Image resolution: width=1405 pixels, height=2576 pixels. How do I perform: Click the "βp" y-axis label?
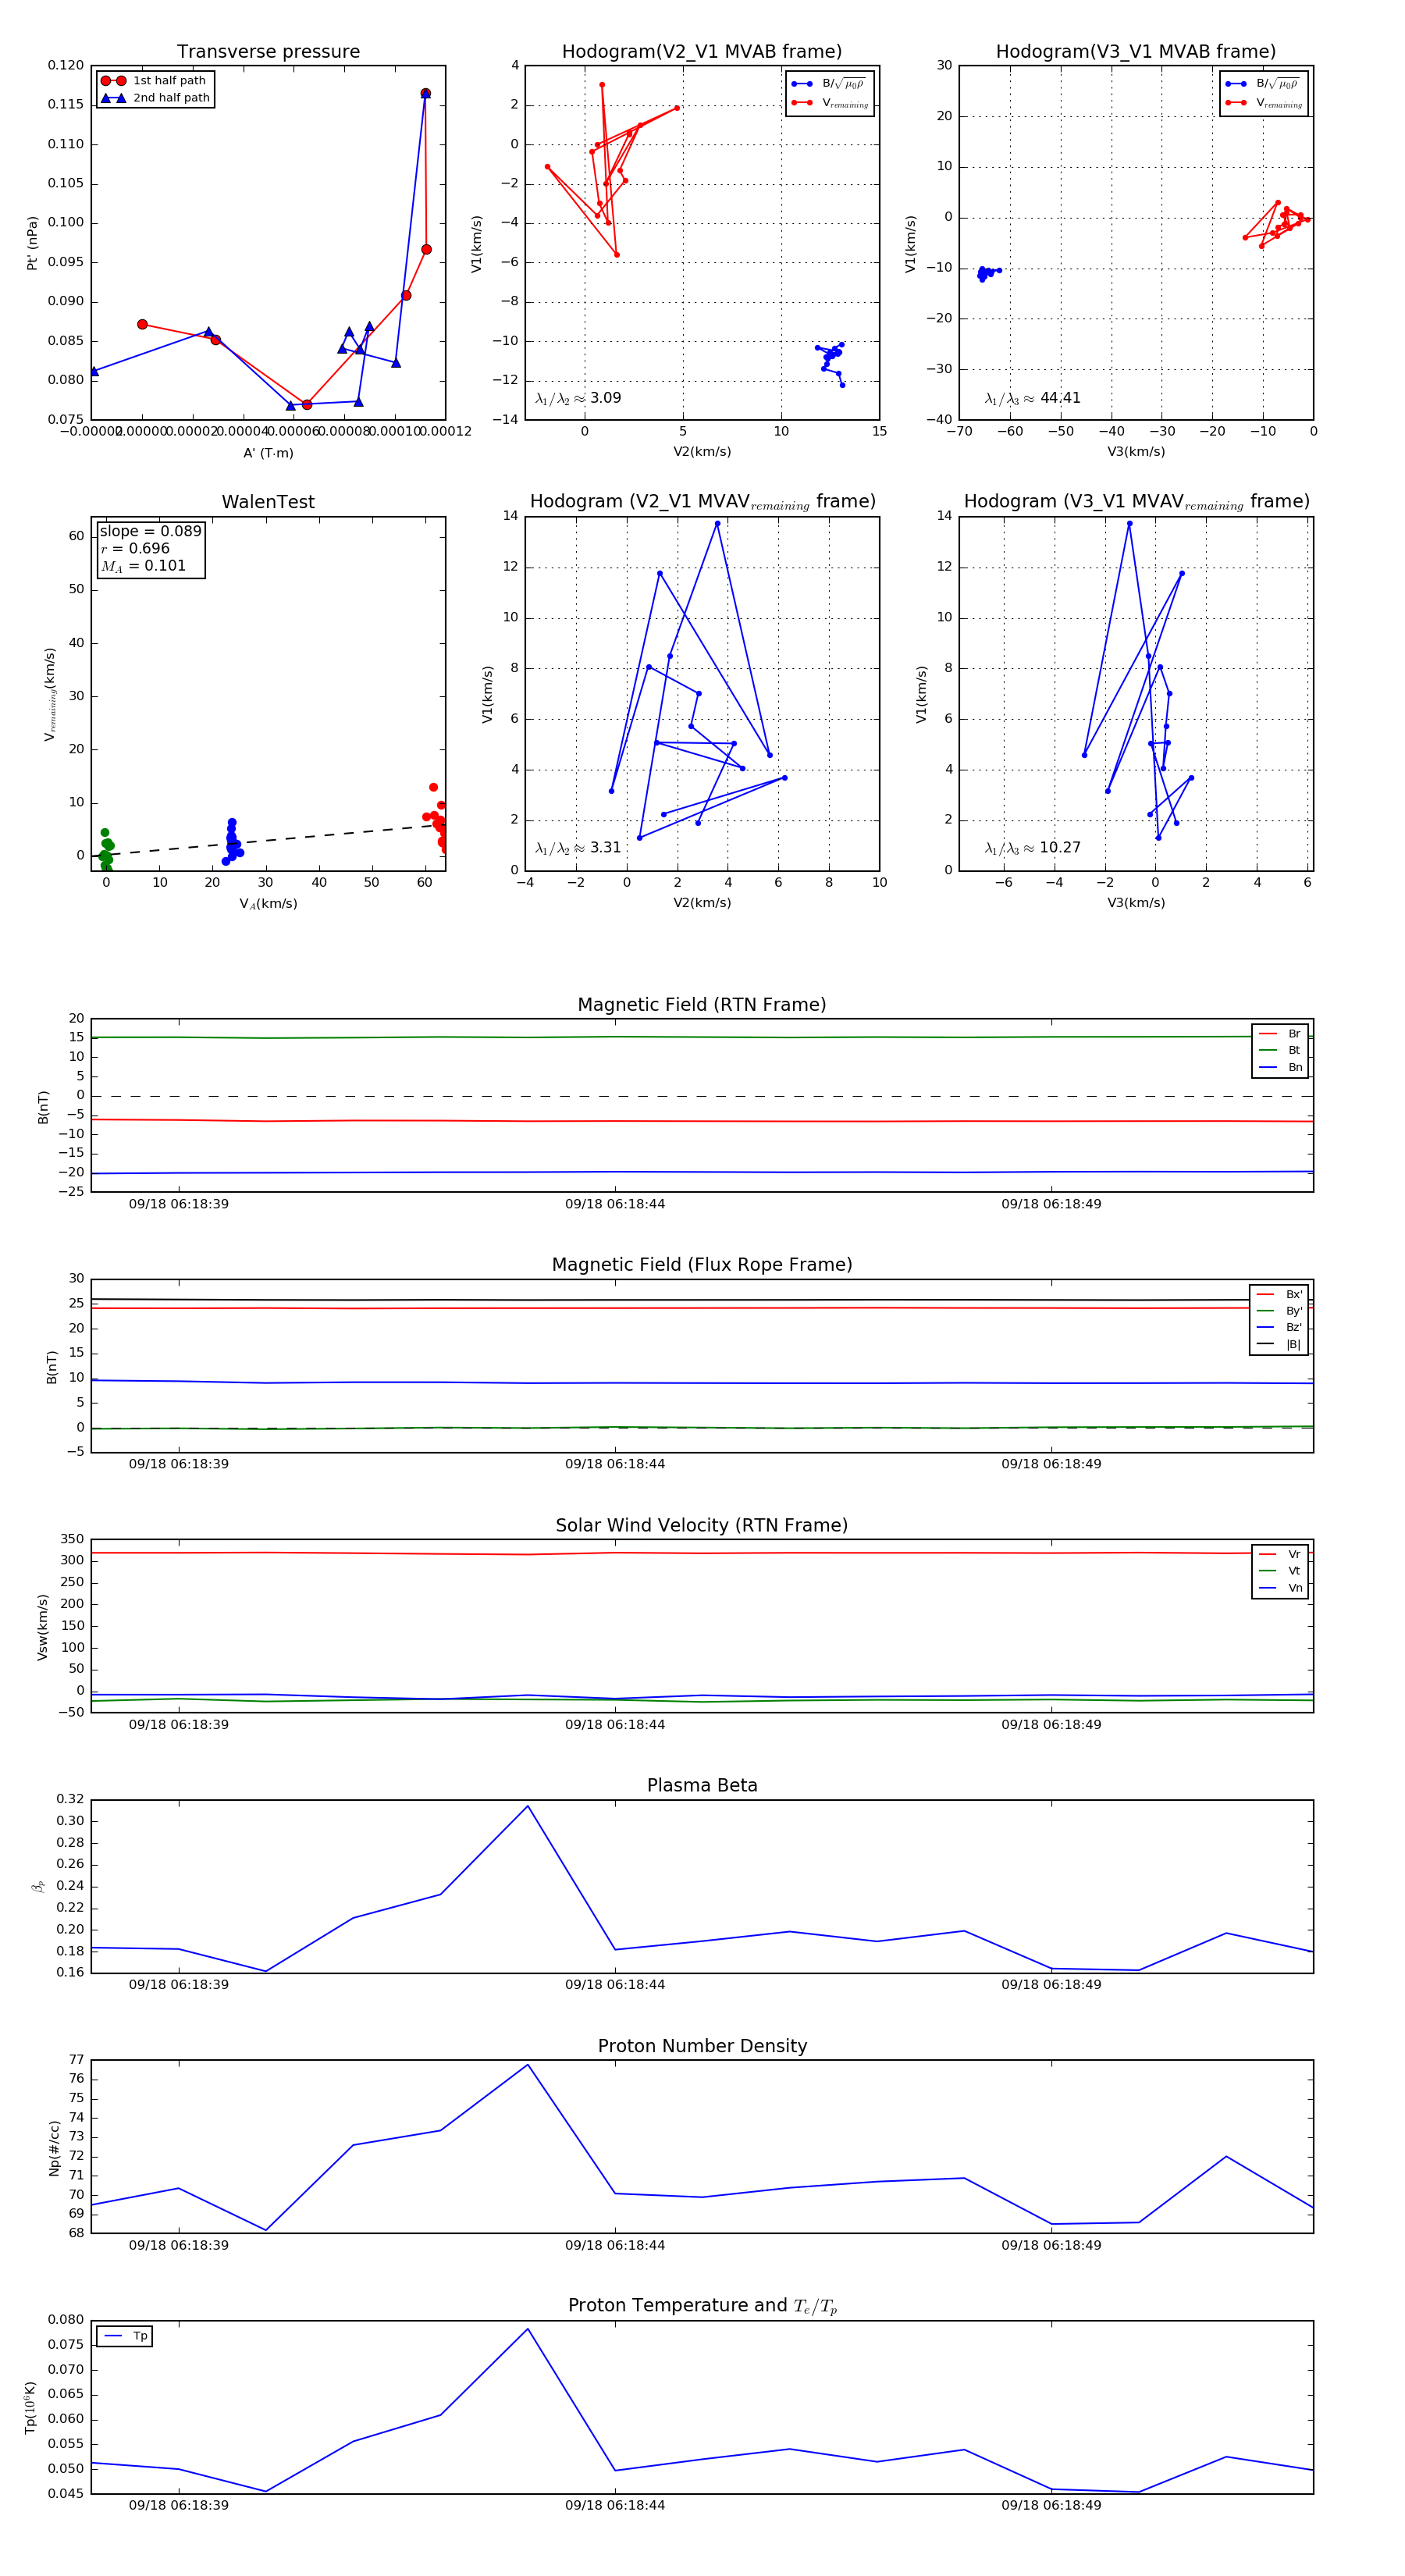(38, 1887)
